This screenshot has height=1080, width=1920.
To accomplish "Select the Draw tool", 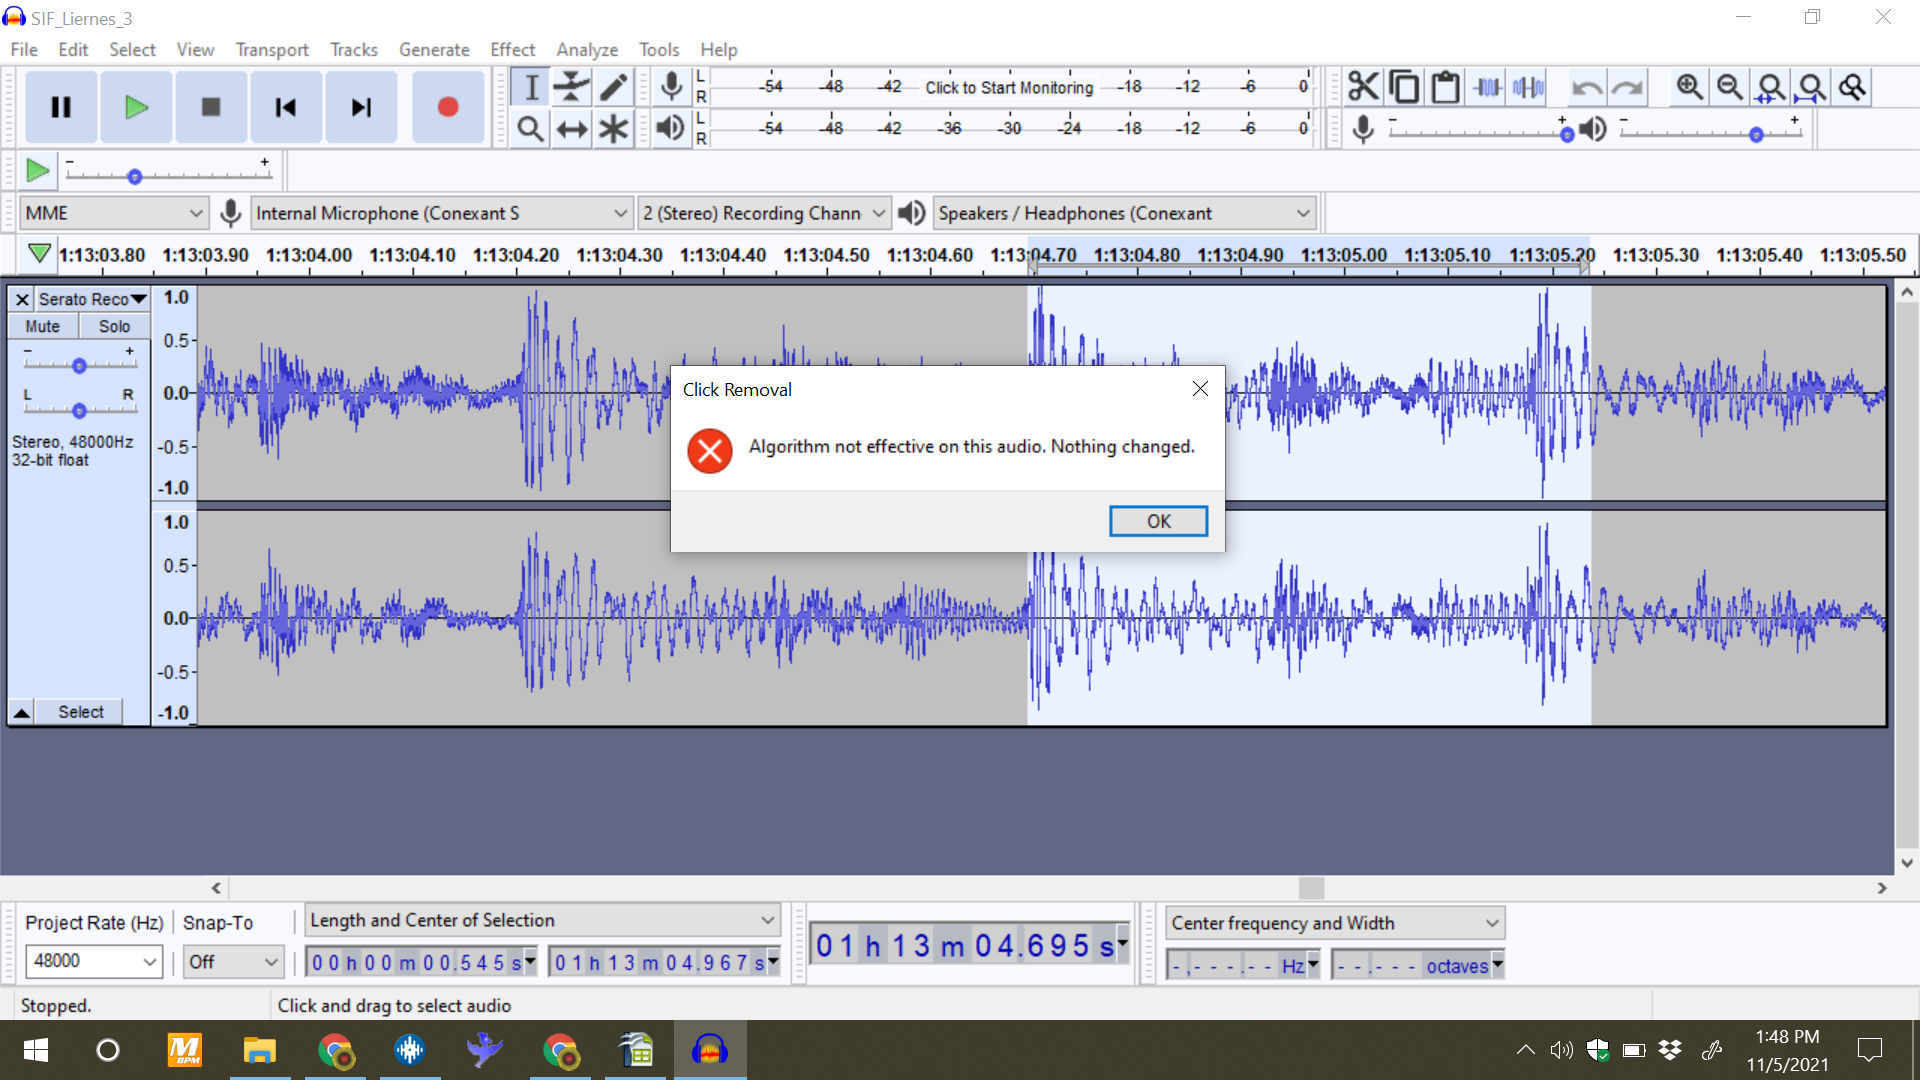I will [x=613, y=87].
